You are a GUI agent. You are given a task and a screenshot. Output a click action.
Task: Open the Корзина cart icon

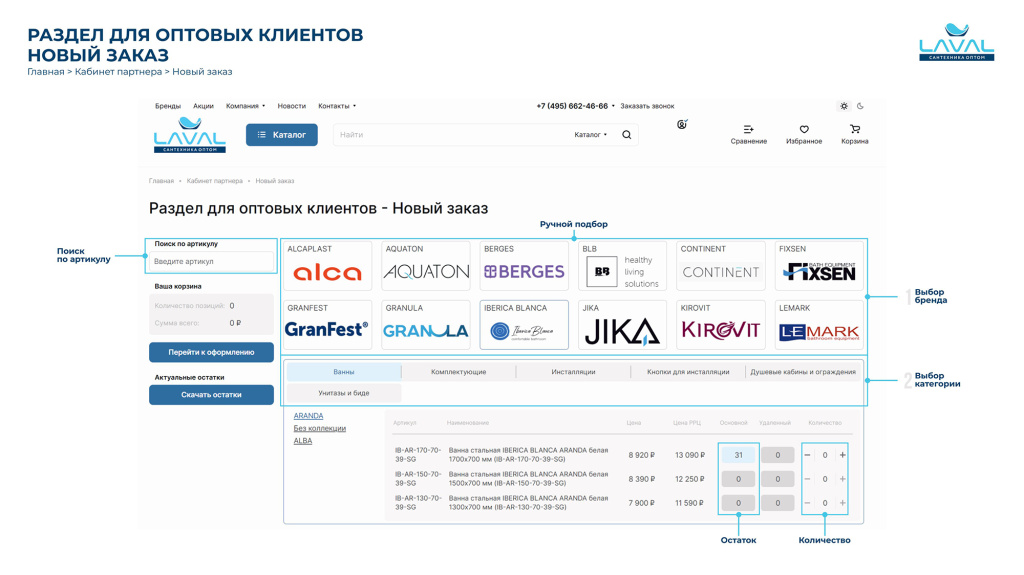pyautogui.click(x=854, y=129)
